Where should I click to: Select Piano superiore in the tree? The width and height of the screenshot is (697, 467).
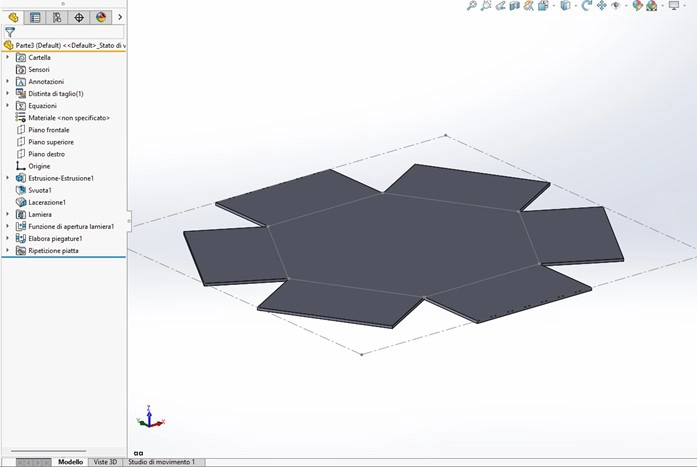[51, 142]
